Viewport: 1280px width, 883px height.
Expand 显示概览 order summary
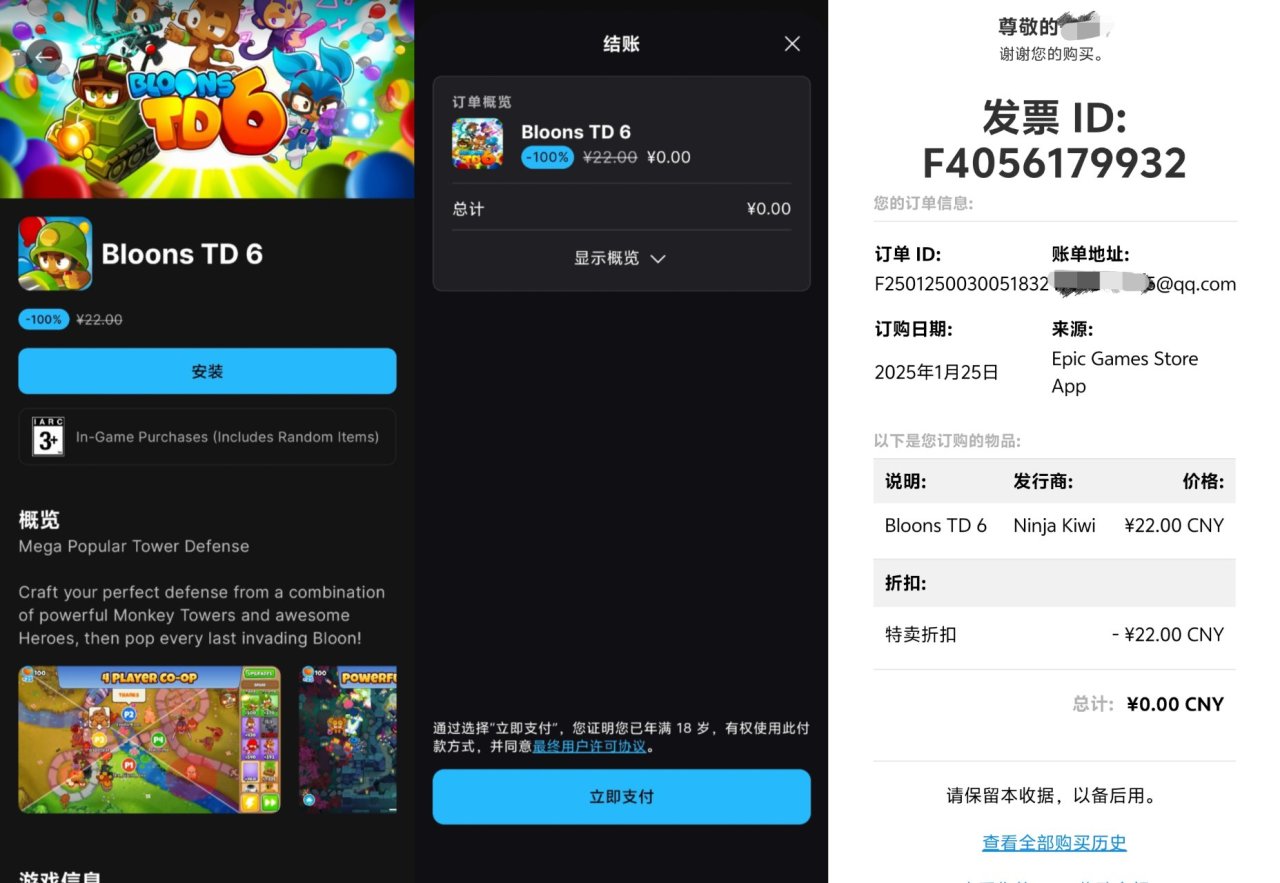620,258
